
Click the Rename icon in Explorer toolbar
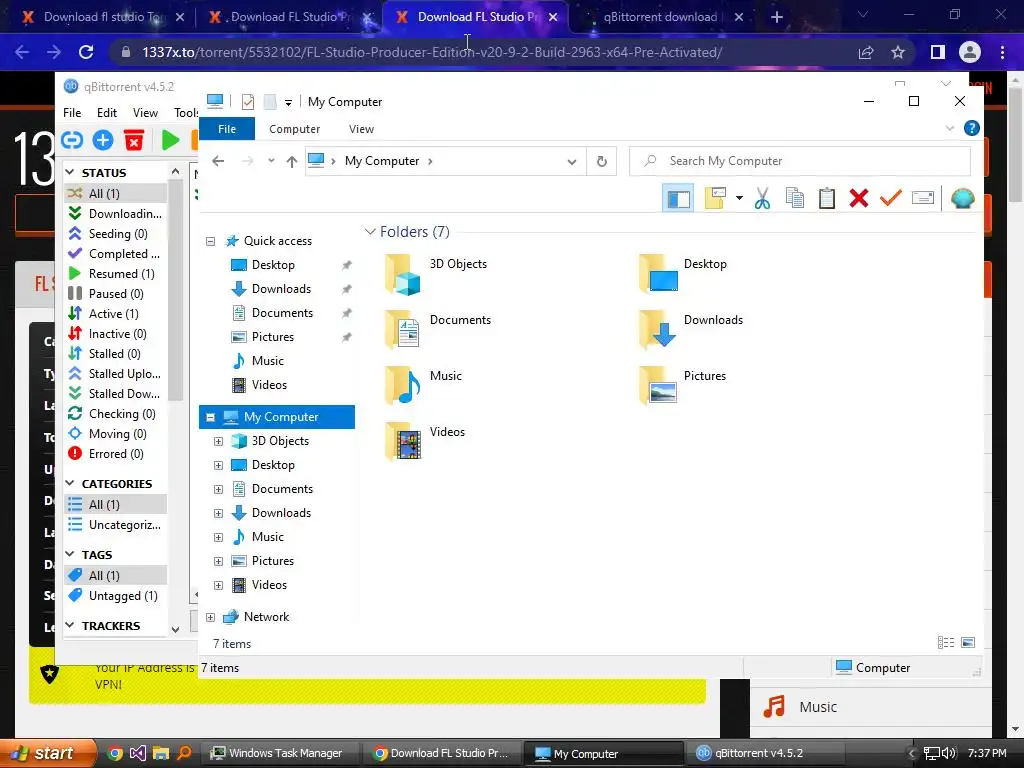923,198
